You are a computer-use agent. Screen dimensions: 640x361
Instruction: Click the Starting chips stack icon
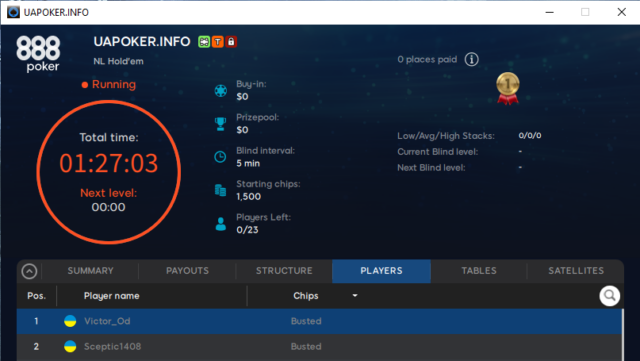click(220, 190)
